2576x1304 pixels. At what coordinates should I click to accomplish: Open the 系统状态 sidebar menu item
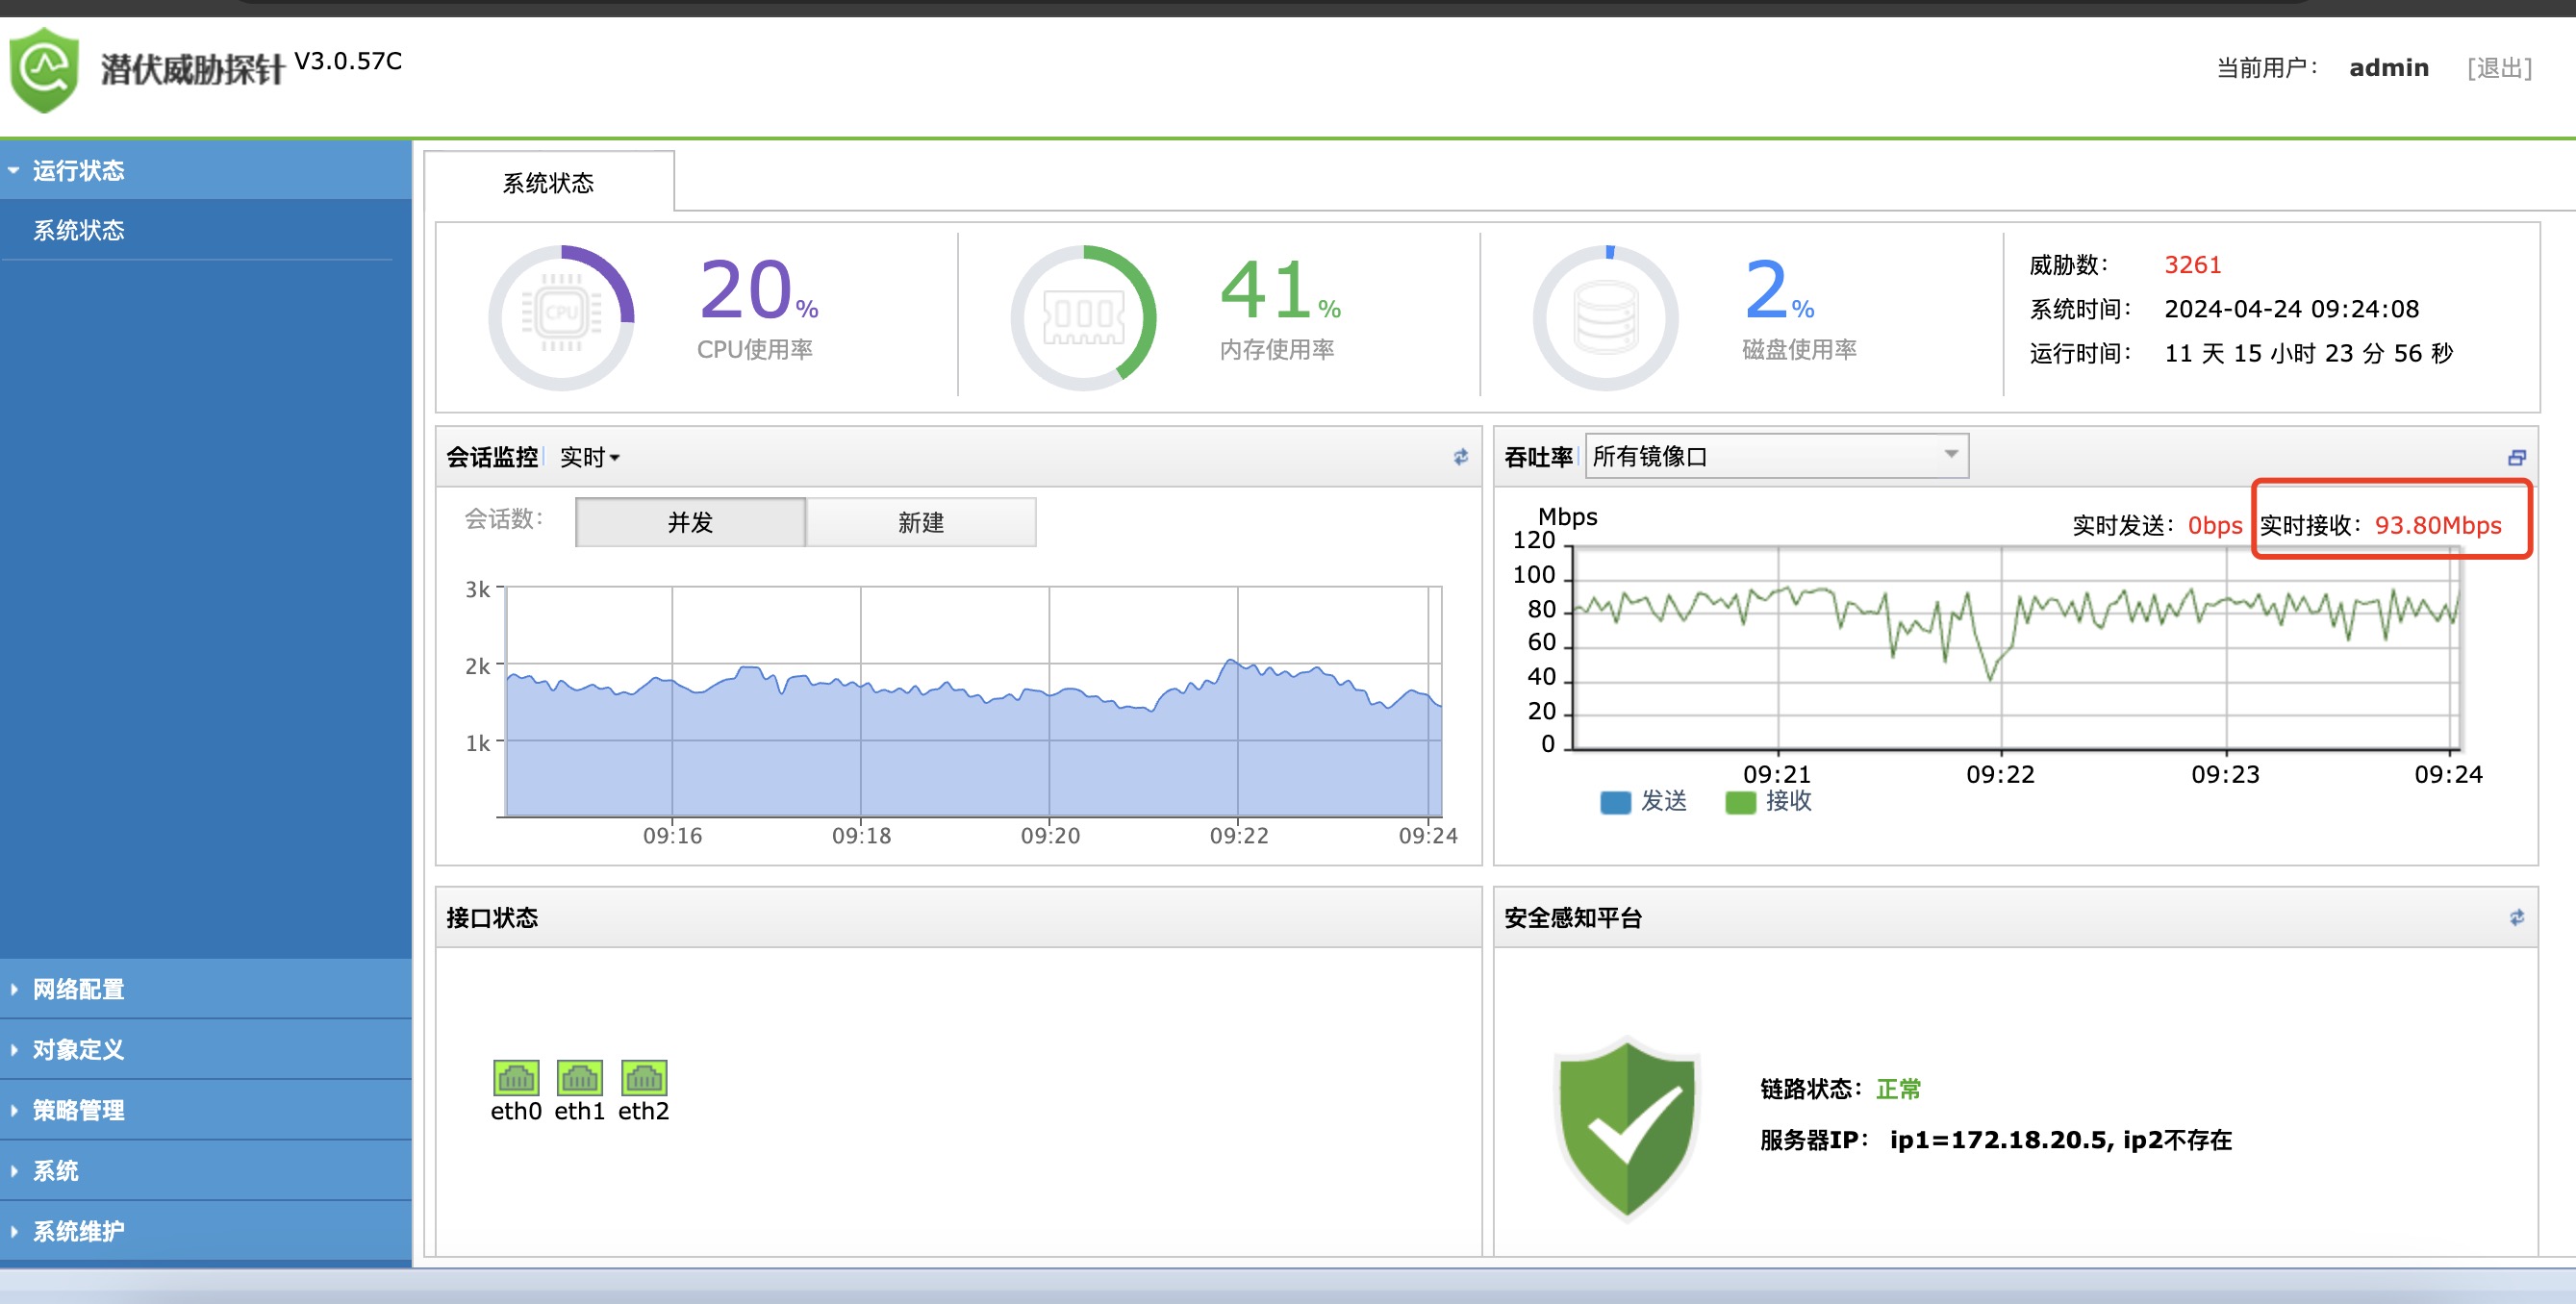pos(78,230)
